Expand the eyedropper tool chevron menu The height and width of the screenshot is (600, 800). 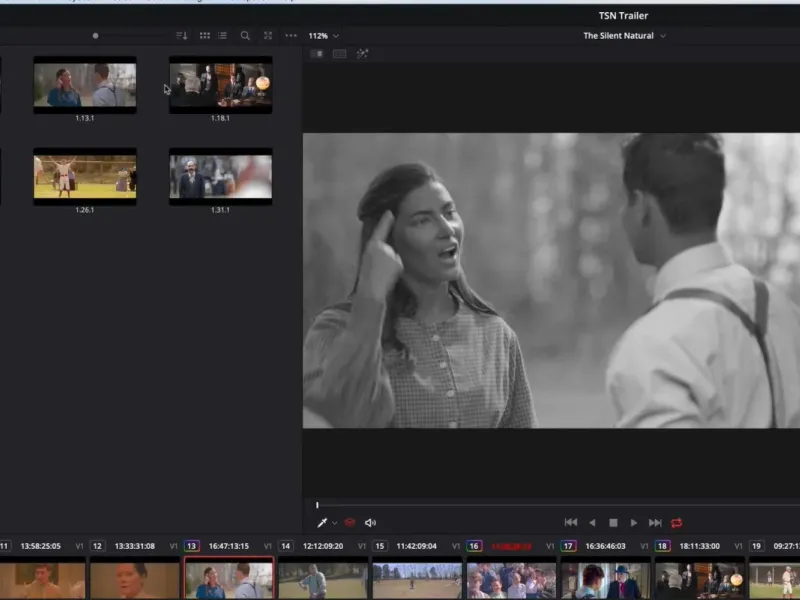pos(335,523)
